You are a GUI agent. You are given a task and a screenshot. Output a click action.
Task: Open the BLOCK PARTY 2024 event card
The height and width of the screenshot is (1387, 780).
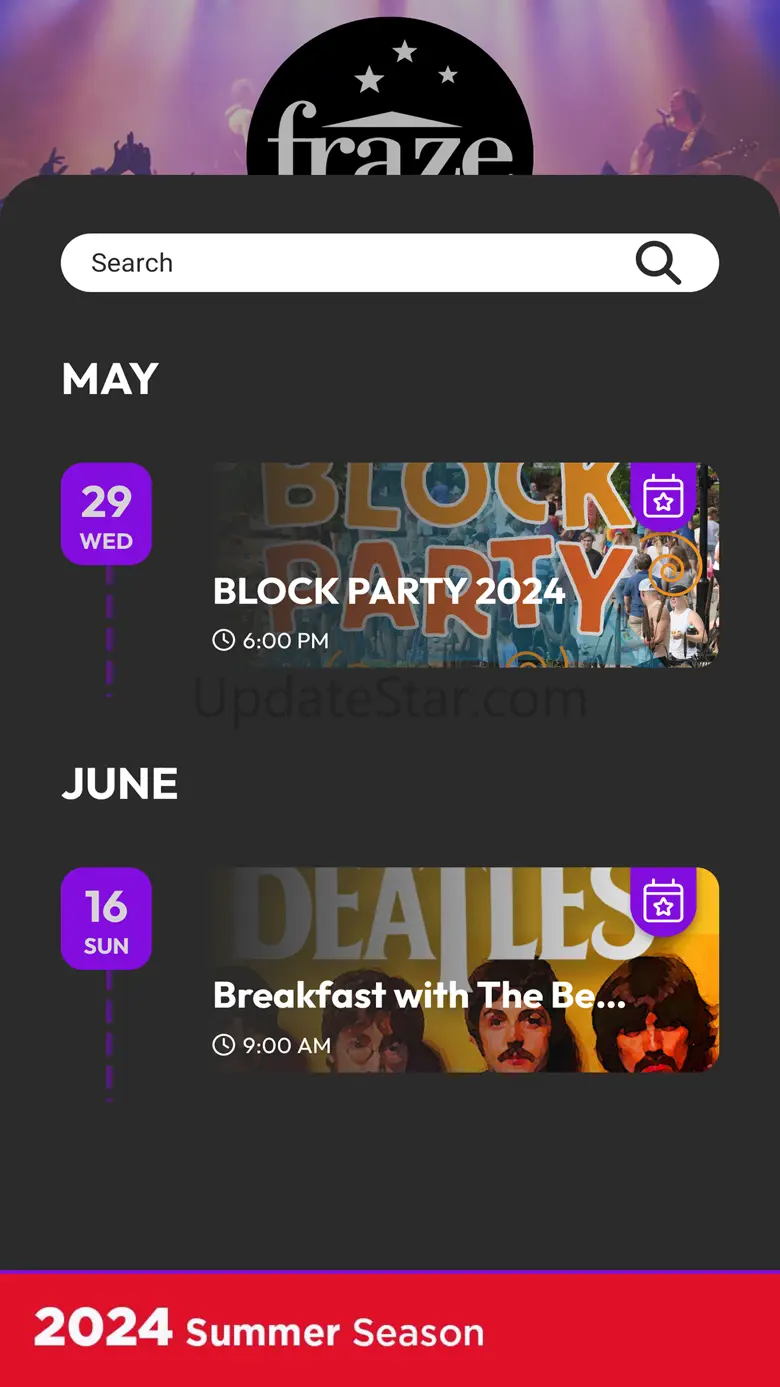(465, 565)
